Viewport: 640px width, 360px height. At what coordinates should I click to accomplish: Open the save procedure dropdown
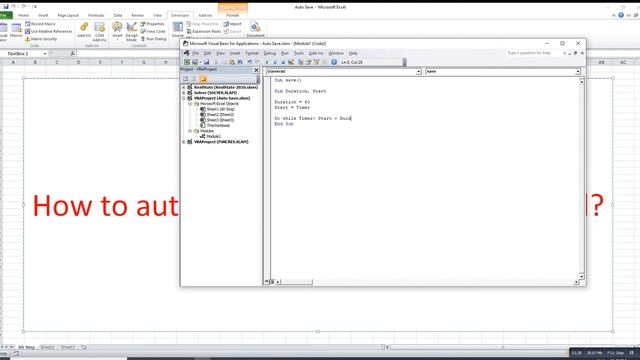point(578,72)
